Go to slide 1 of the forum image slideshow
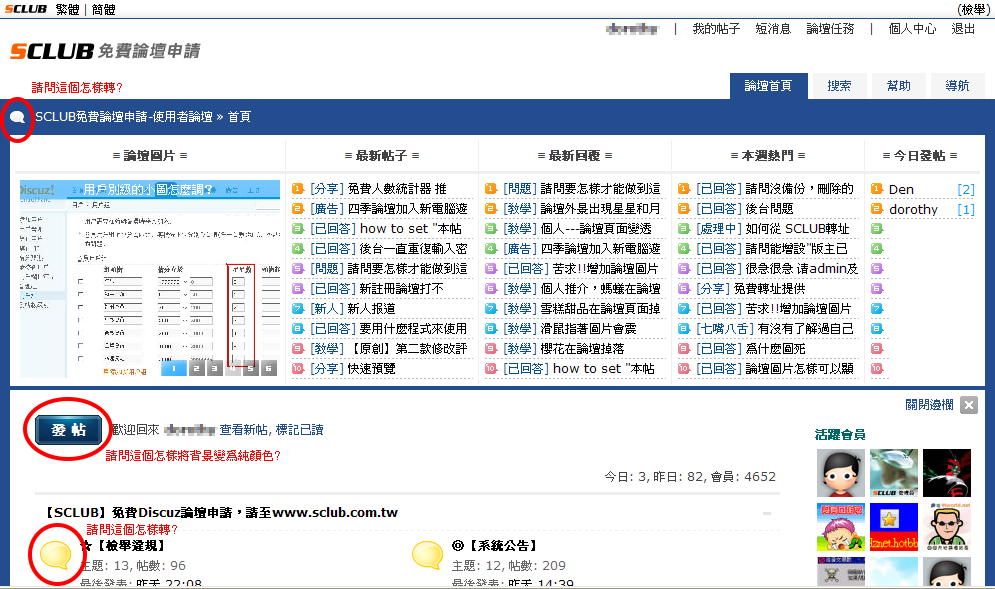This screenshot has height=589, width=995. (173, 368)
